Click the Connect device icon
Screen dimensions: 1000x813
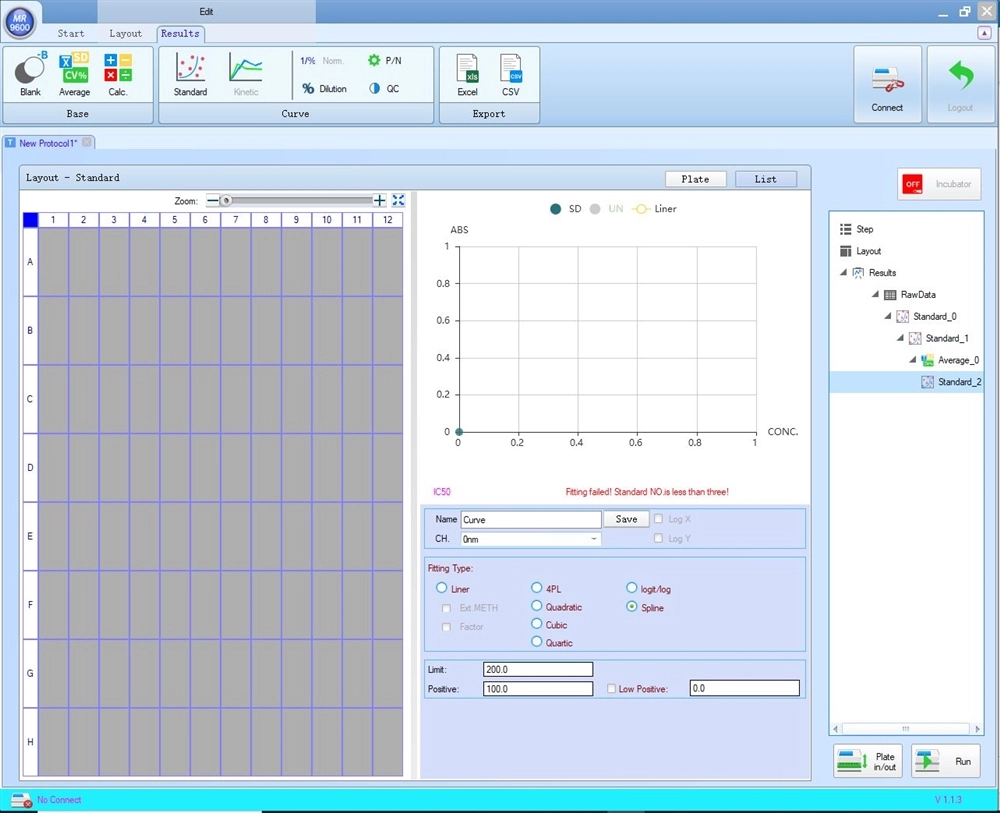pyautogui.click(x=887, y=85)
